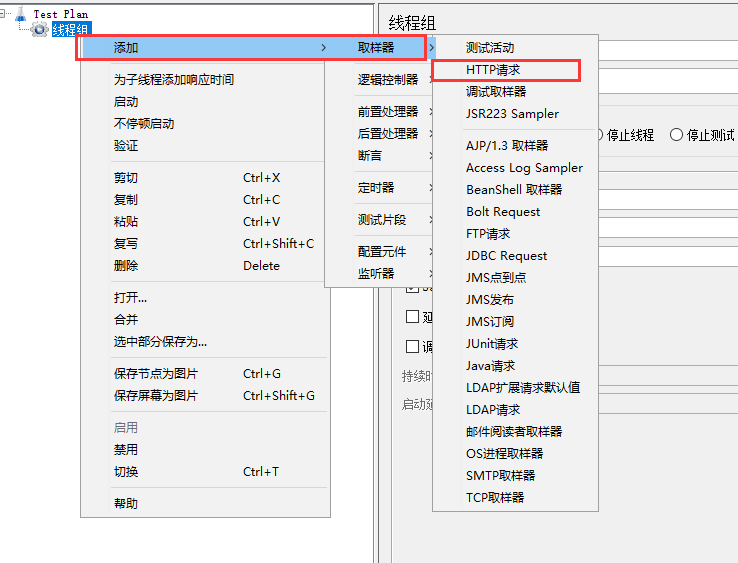Select JMS订阅 sampler

515,322
